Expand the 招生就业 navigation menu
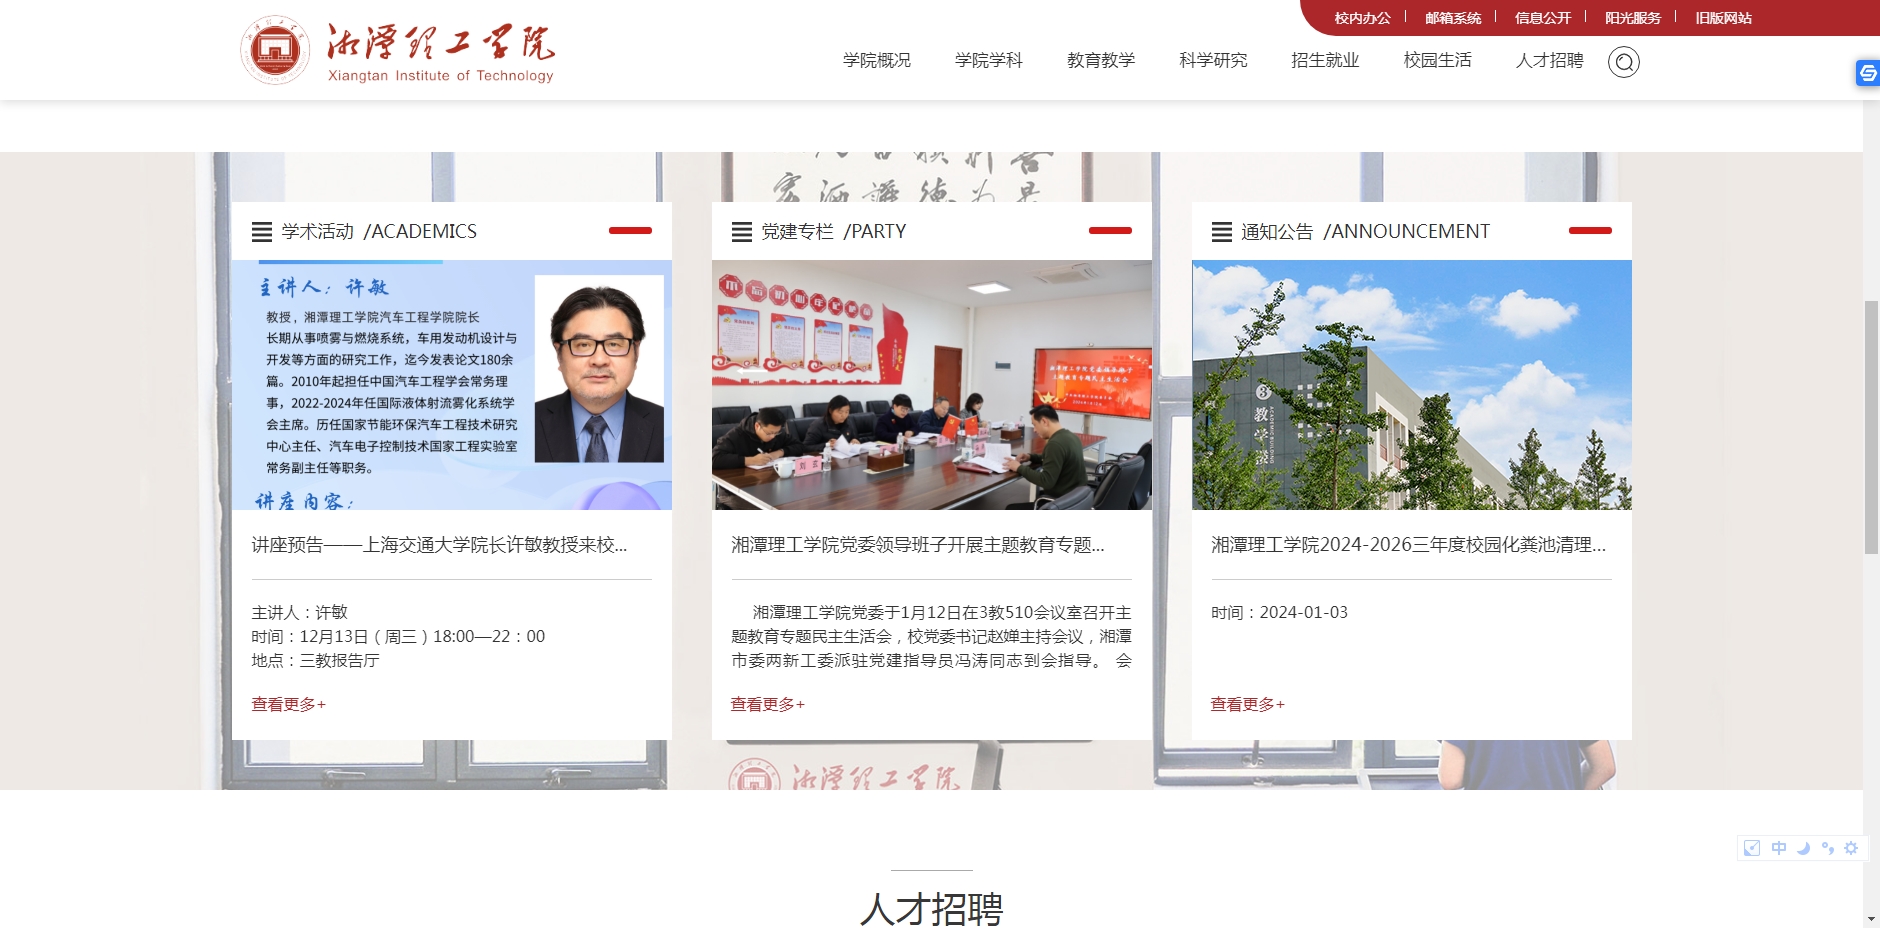The height and width of the screenshot is (928, 1880). [x=1324, y=60]
